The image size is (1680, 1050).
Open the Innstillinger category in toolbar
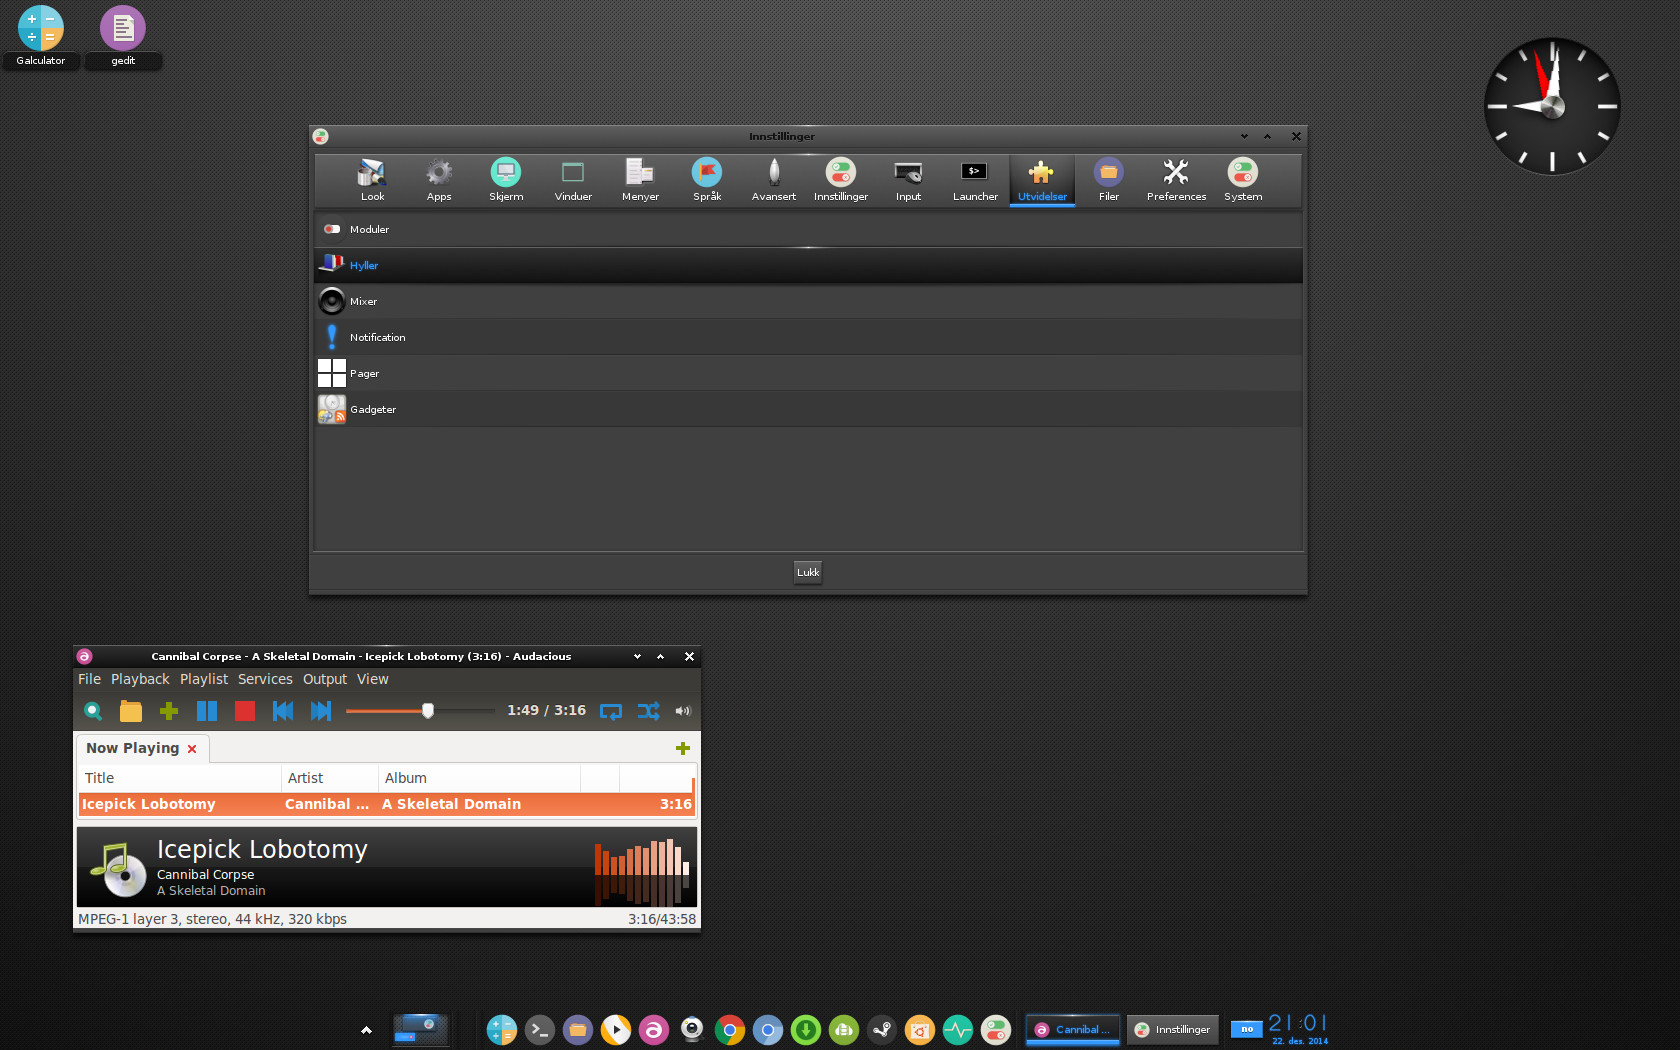841,180
